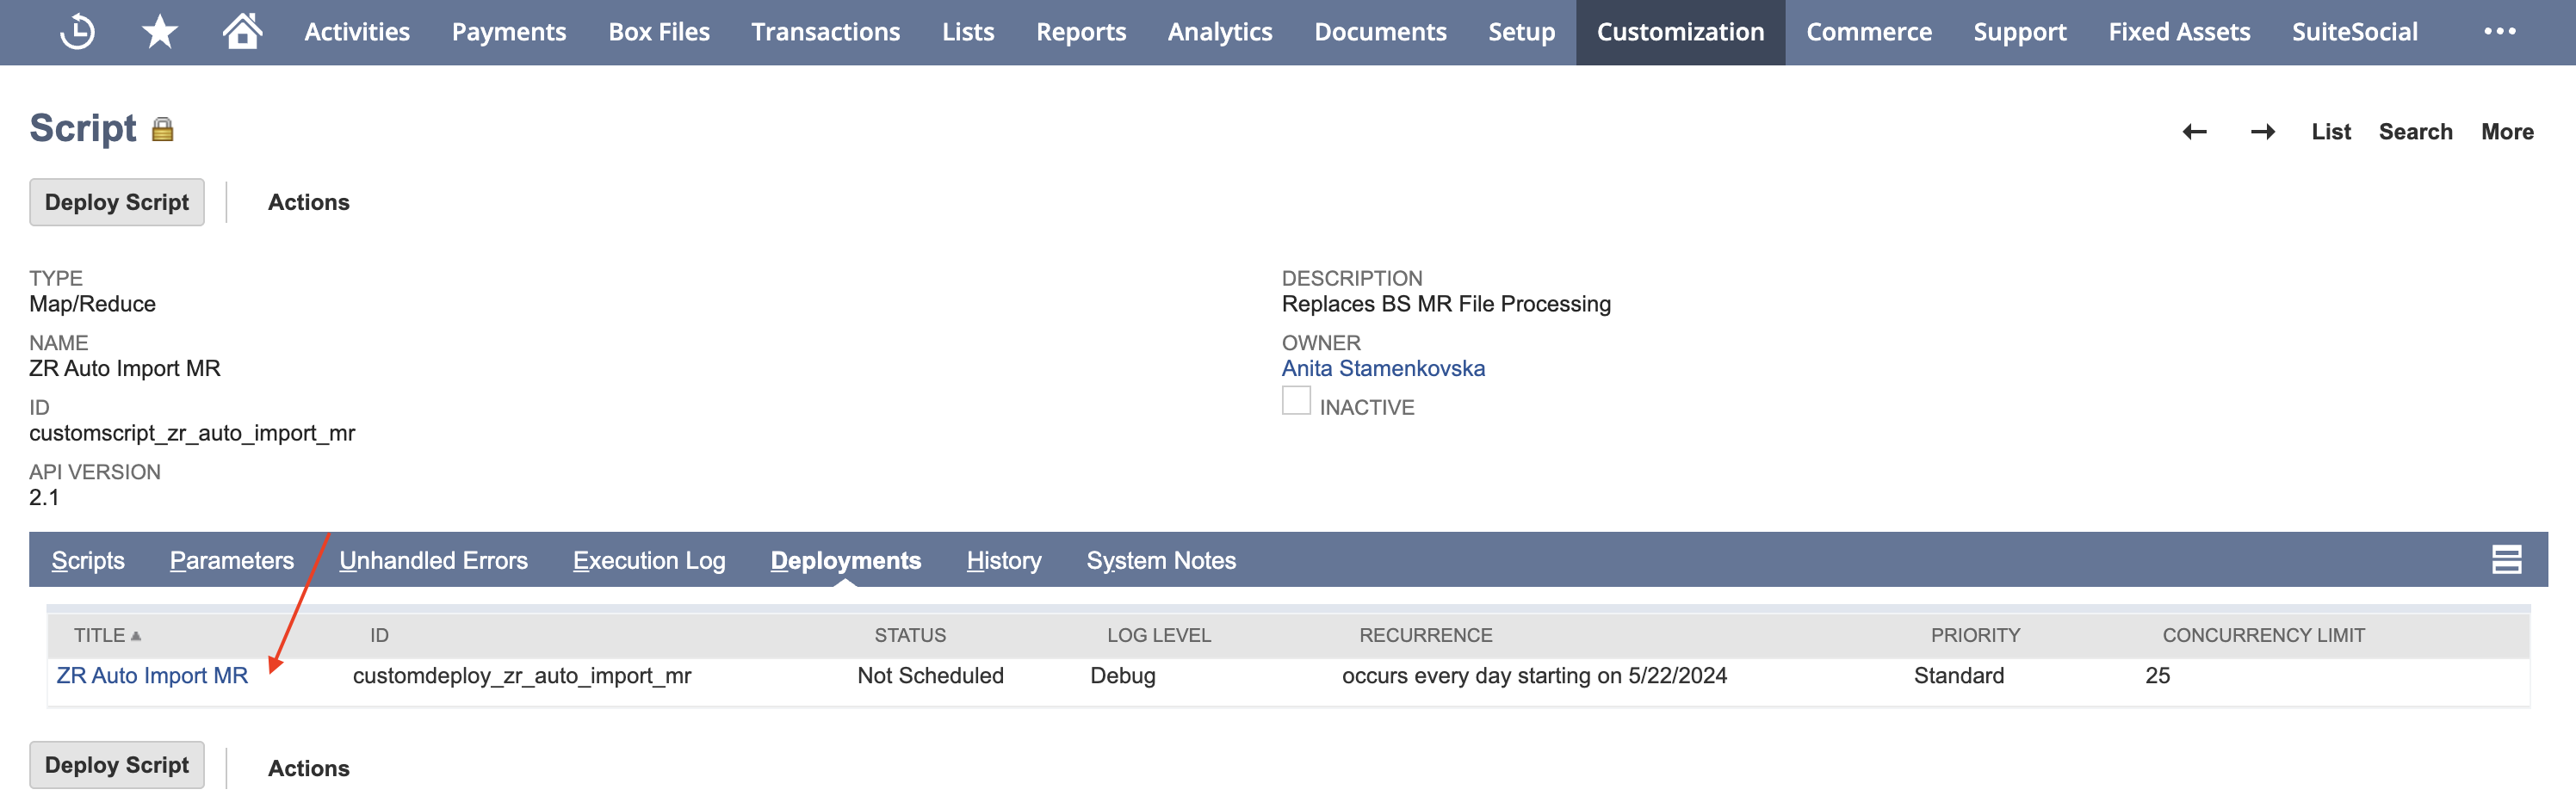Screen dimensions: 2576x802
Task: Open the overflow menu with three dots
Action: pyautogui.click(x=2499, y=32)
